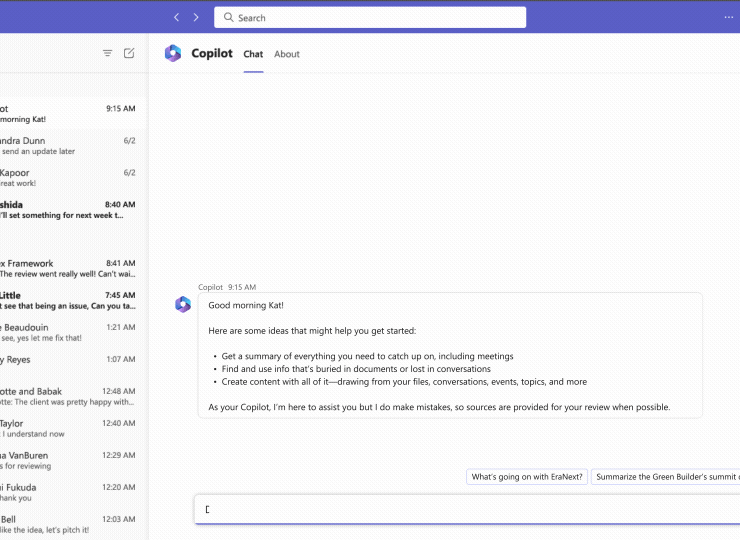
Task: Open the filter chats icon
Action: pyautogui.click(x=108, y=53)
